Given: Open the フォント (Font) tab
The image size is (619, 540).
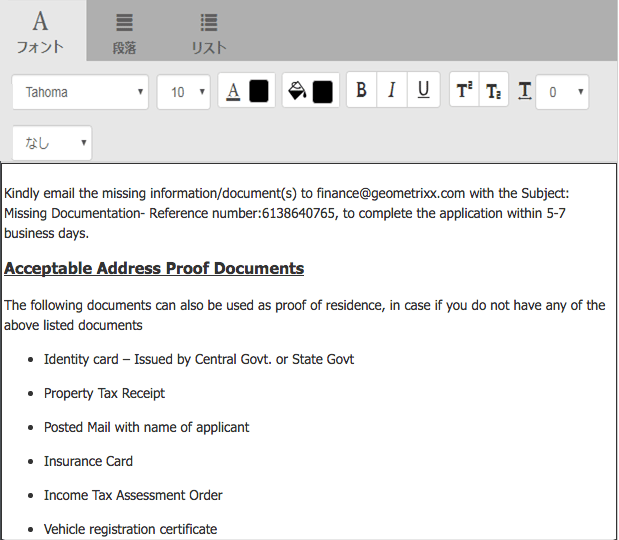Looking at the screenshot, I should (x=41, y=32).
